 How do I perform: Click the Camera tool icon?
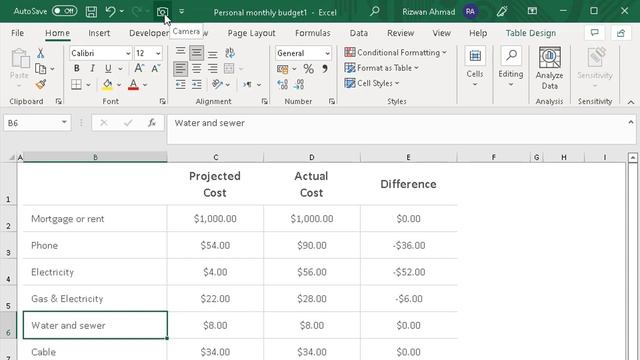click(x=162, y=12)
